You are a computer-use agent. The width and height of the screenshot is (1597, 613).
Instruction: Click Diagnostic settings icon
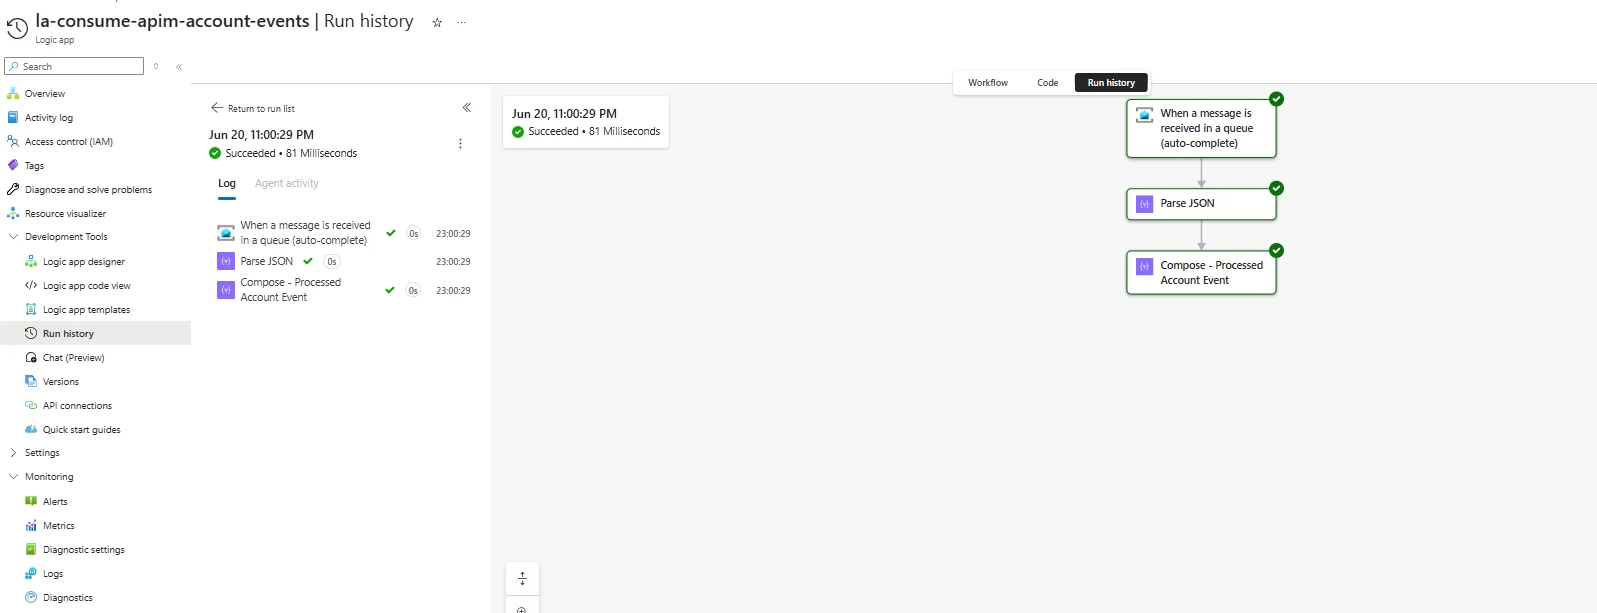pos(31,549)
